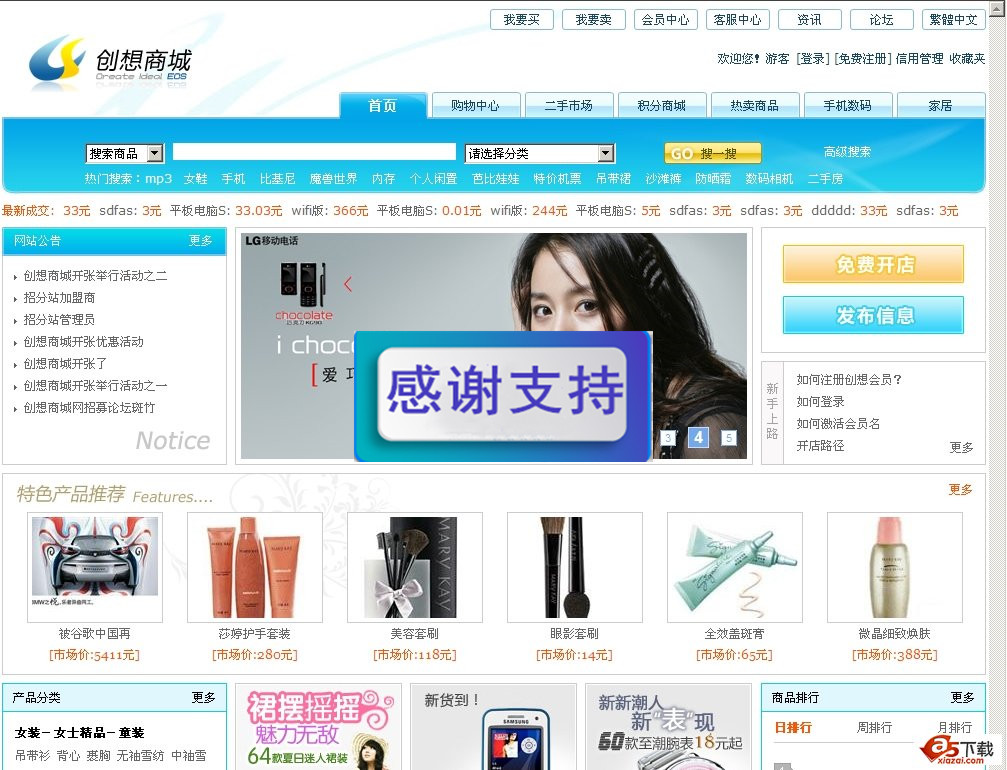The width and height of the screenshot is (1007, 770).
Task: Click the 莎婷护手套装 product thumbnail
Action: [x=255, y=567]
